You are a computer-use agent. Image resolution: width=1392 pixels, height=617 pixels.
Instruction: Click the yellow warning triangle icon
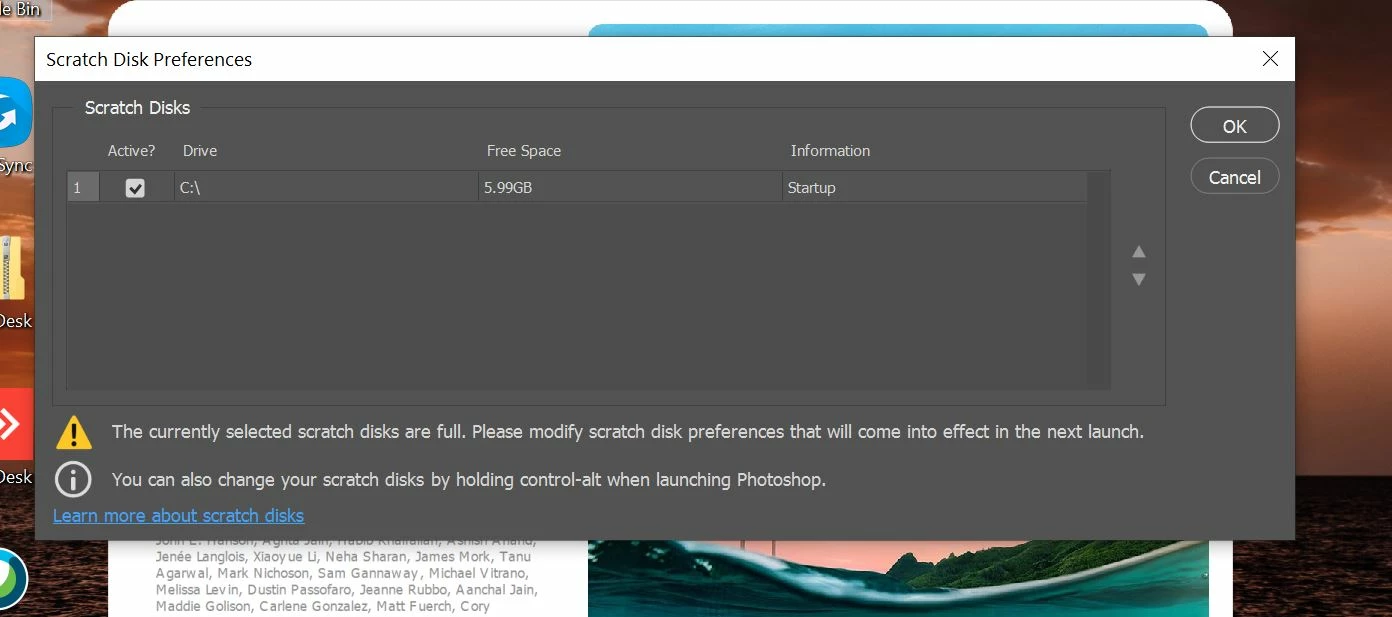click(74, 433)
